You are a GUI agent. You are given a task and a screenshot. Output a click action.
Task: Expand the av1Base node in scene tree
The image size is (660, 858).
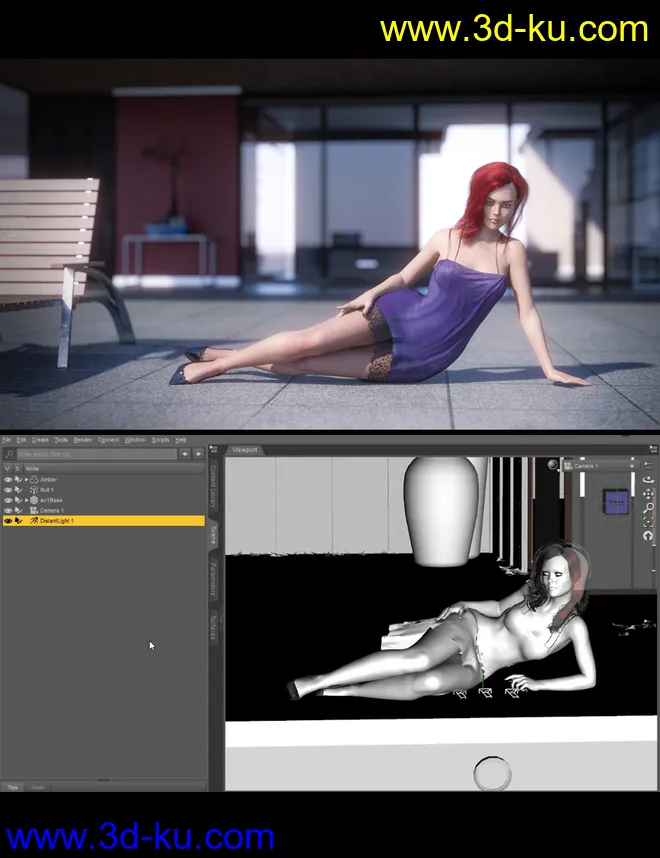pyautogui.click(x=26, y=500)
